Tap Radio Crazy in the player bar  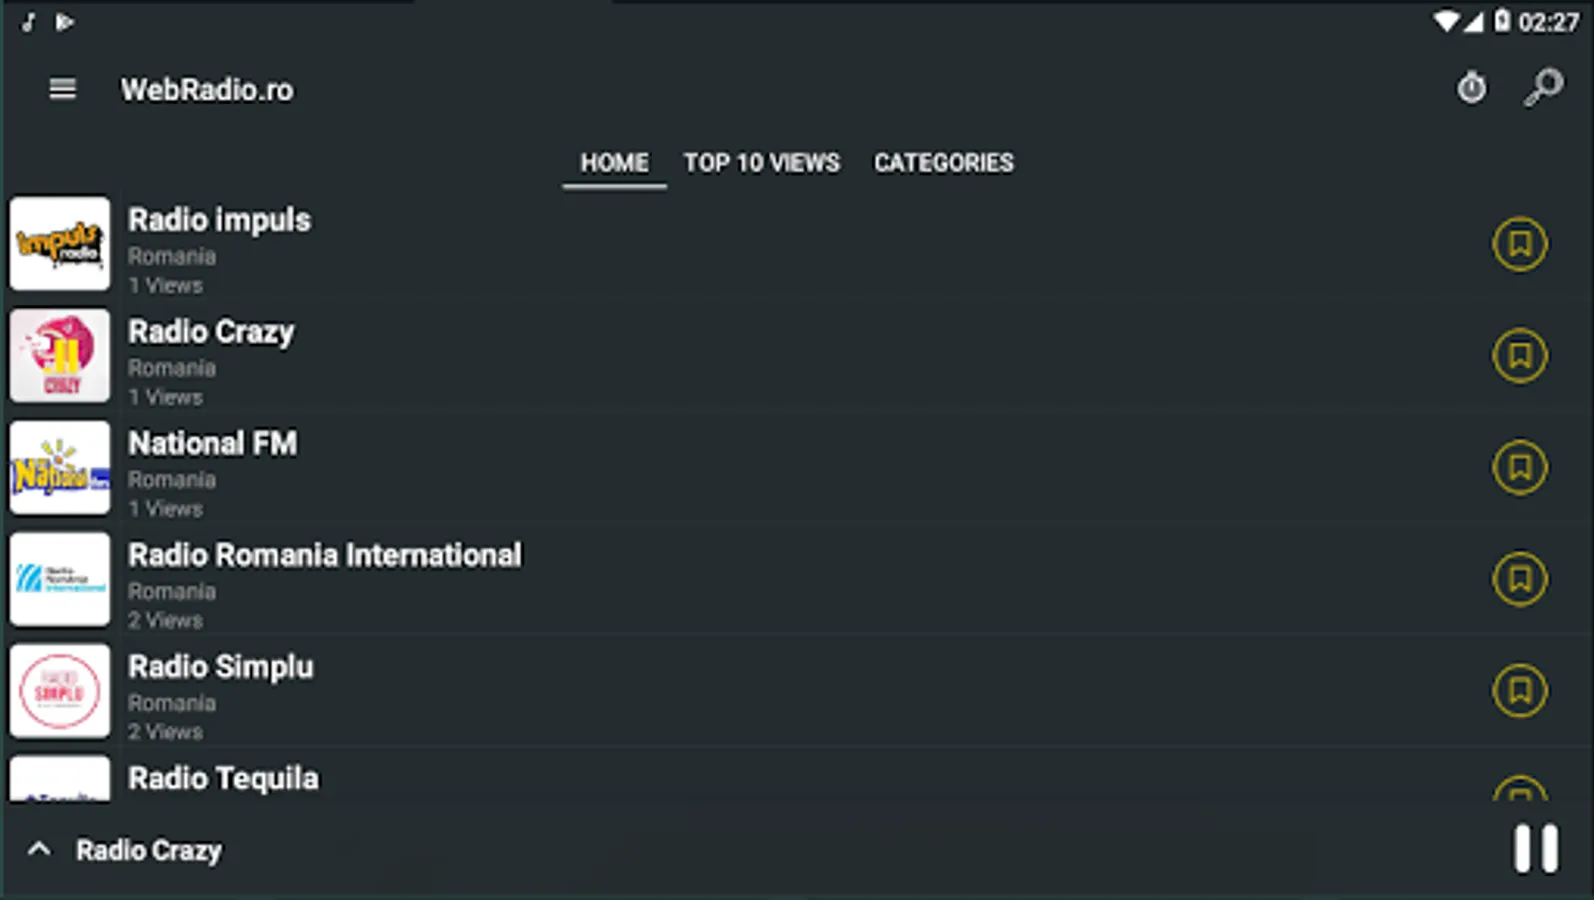tap(149, 851)
